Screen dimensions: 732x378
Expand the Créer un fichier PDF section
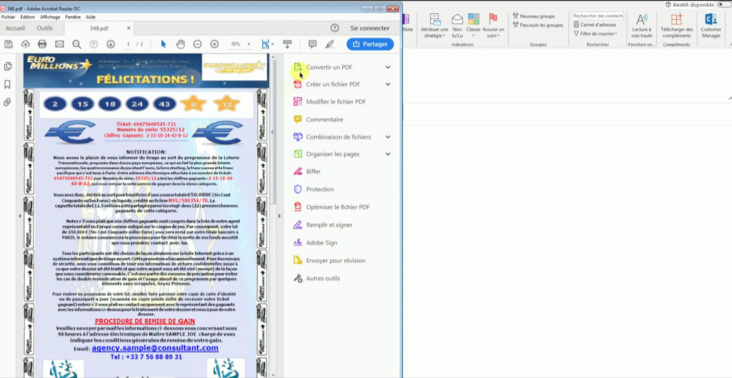(388, 84)
